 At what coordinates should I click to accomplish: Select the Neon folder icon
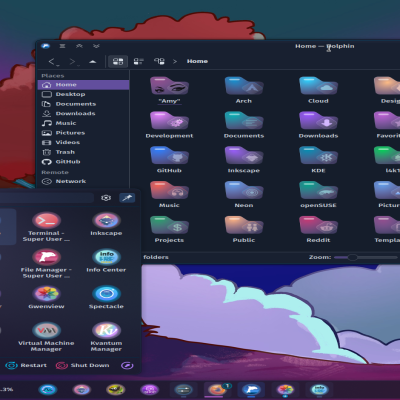tap(244, 190)
